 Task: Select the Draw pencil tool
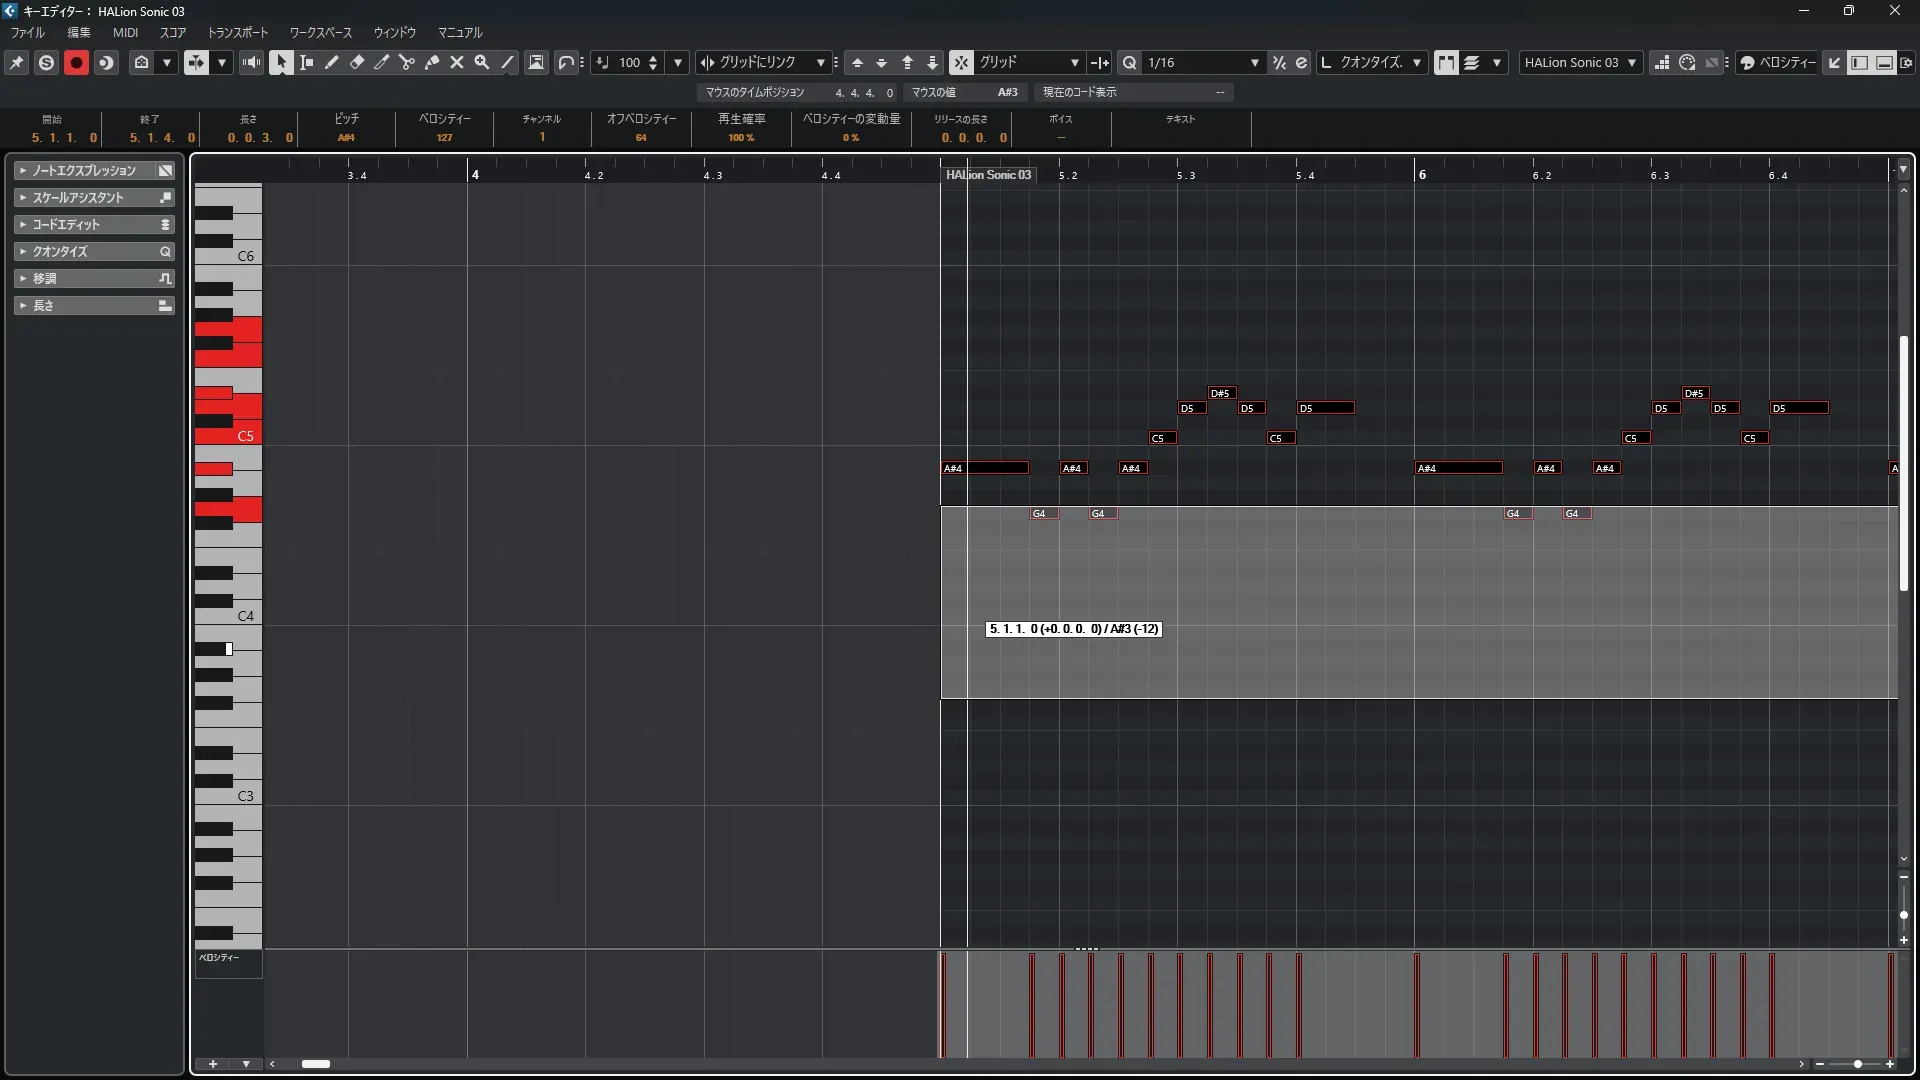332,62
